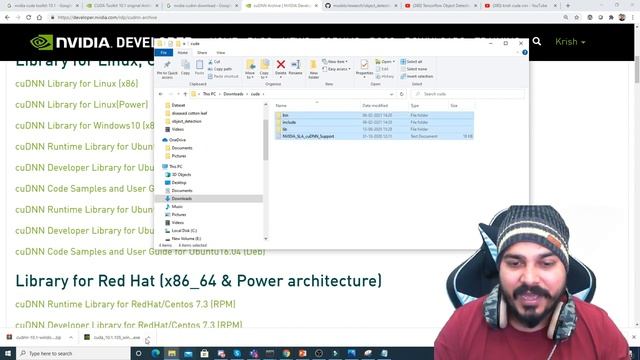Open the File menu tab
The image size is (640, 360).
click(164, 53)
